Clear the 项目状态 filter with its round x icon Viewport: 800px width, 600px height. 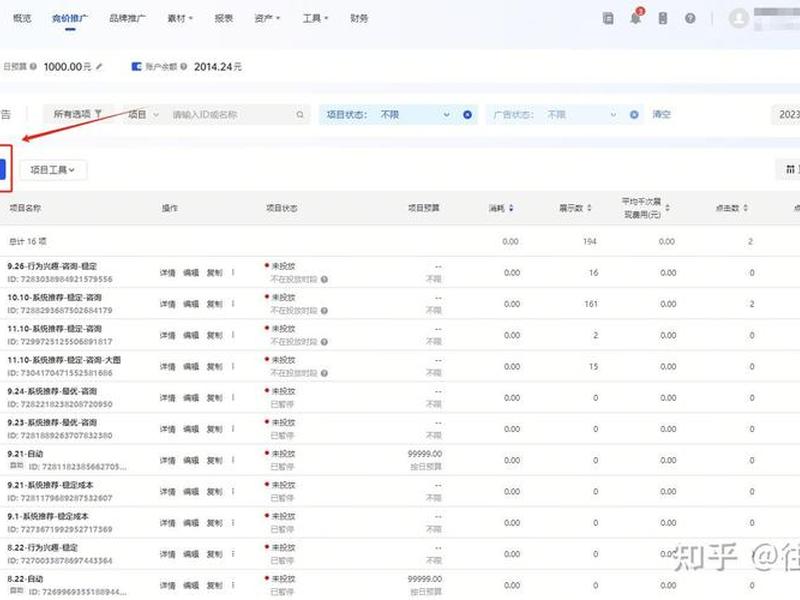click(467, 115)
